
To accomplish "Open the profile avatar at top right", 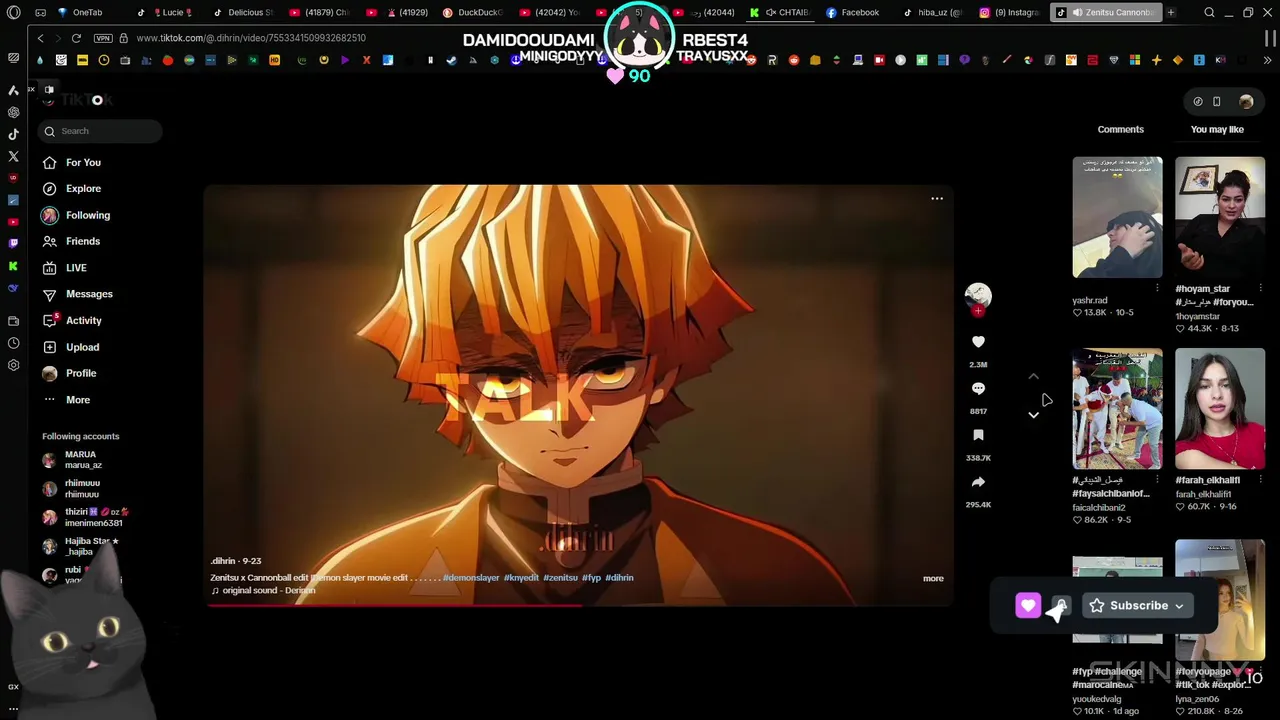I will pos(1246,101).
